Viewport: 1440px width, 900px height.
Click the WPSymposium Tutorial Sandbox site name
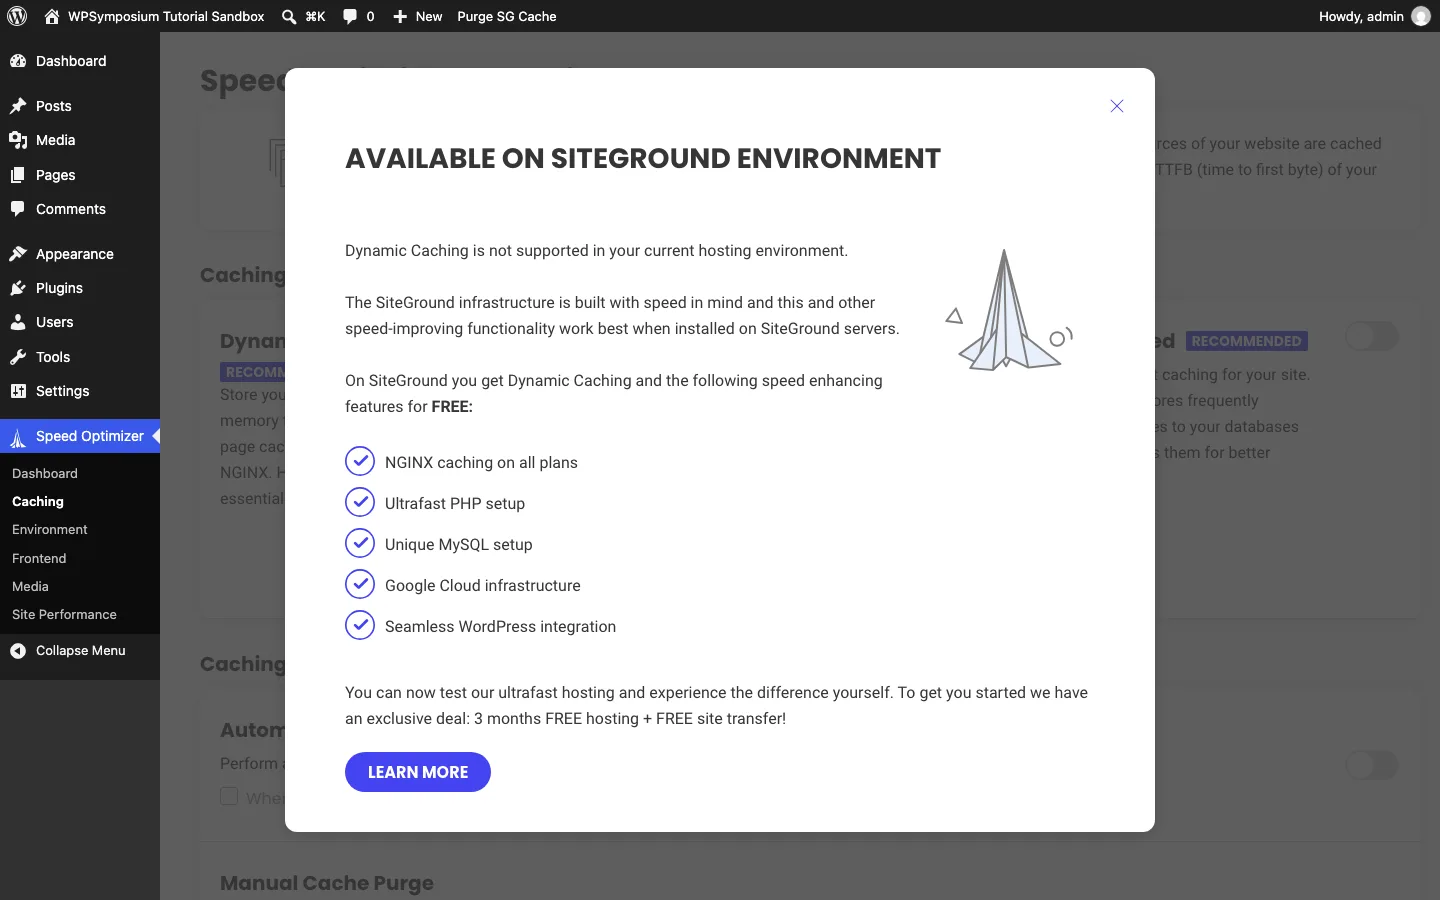pos(166,16)
